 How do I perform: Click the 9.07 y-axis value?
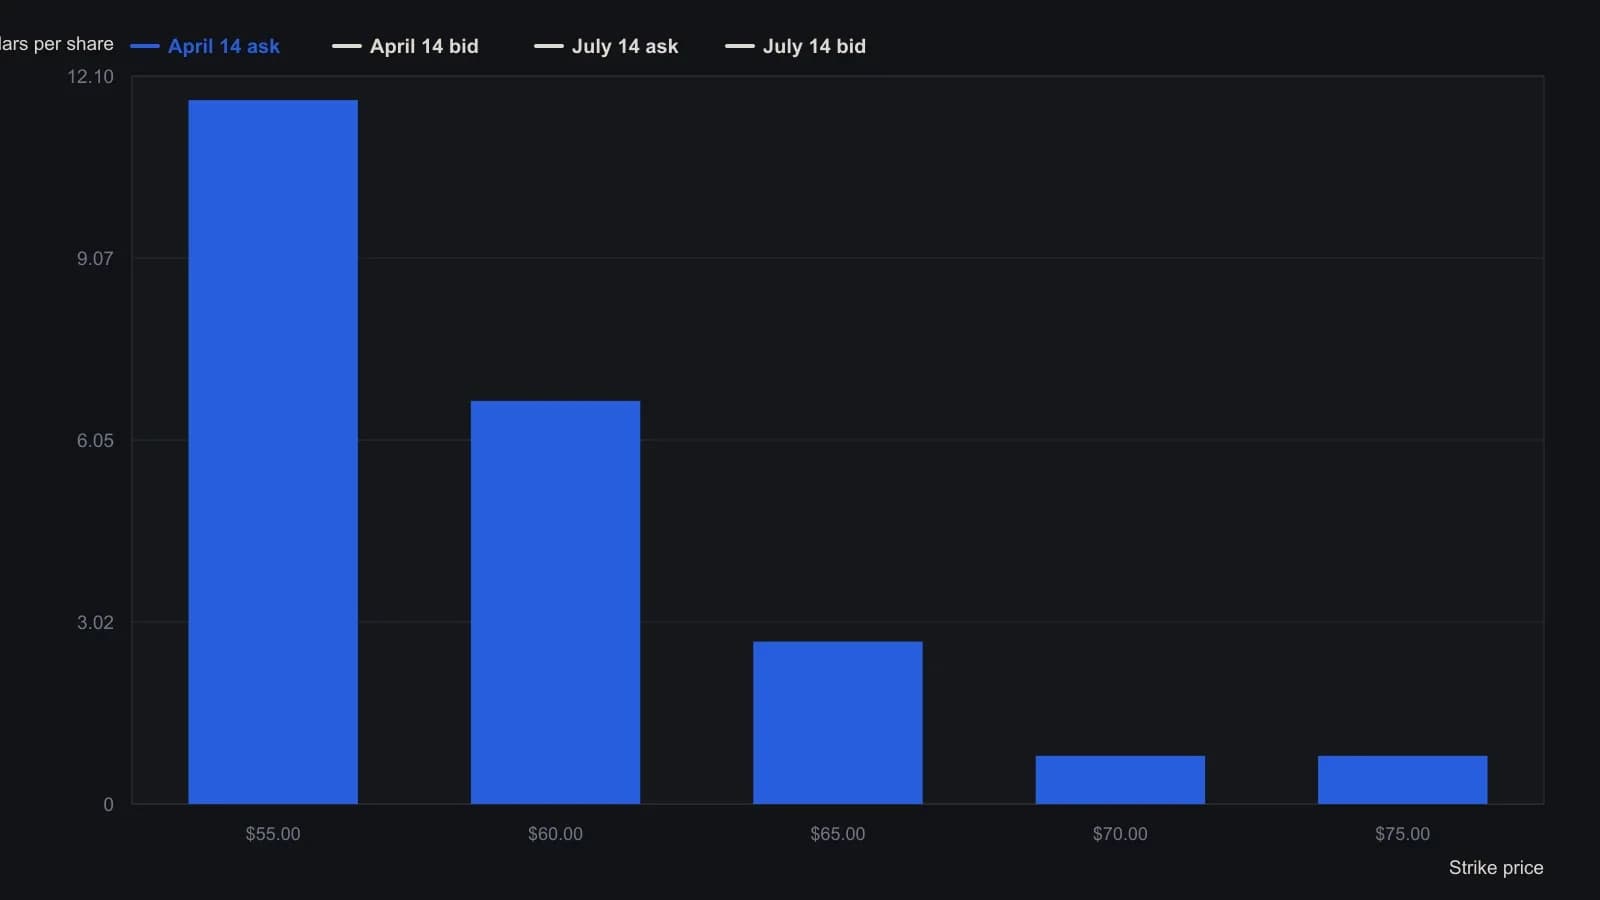95,259
